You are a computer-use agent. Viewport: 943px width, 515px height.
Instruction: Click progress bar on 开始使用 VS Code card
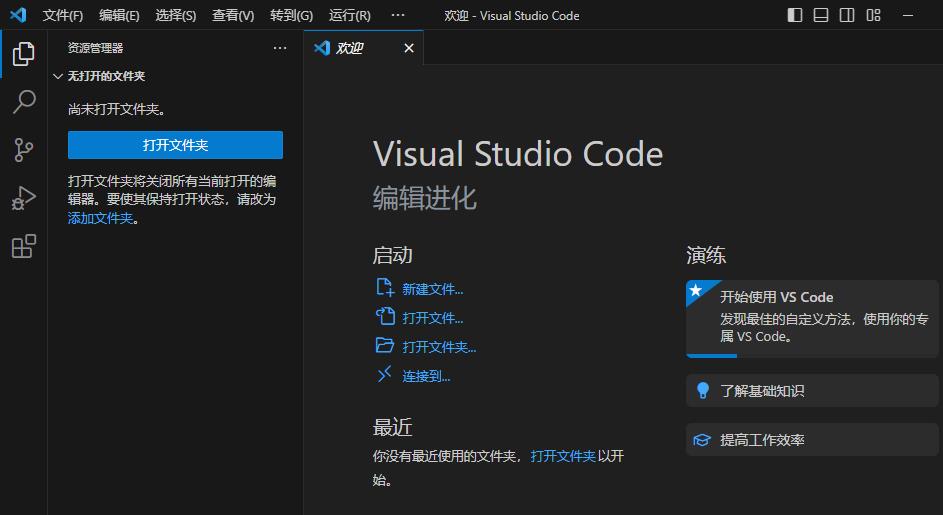point(812,356)
